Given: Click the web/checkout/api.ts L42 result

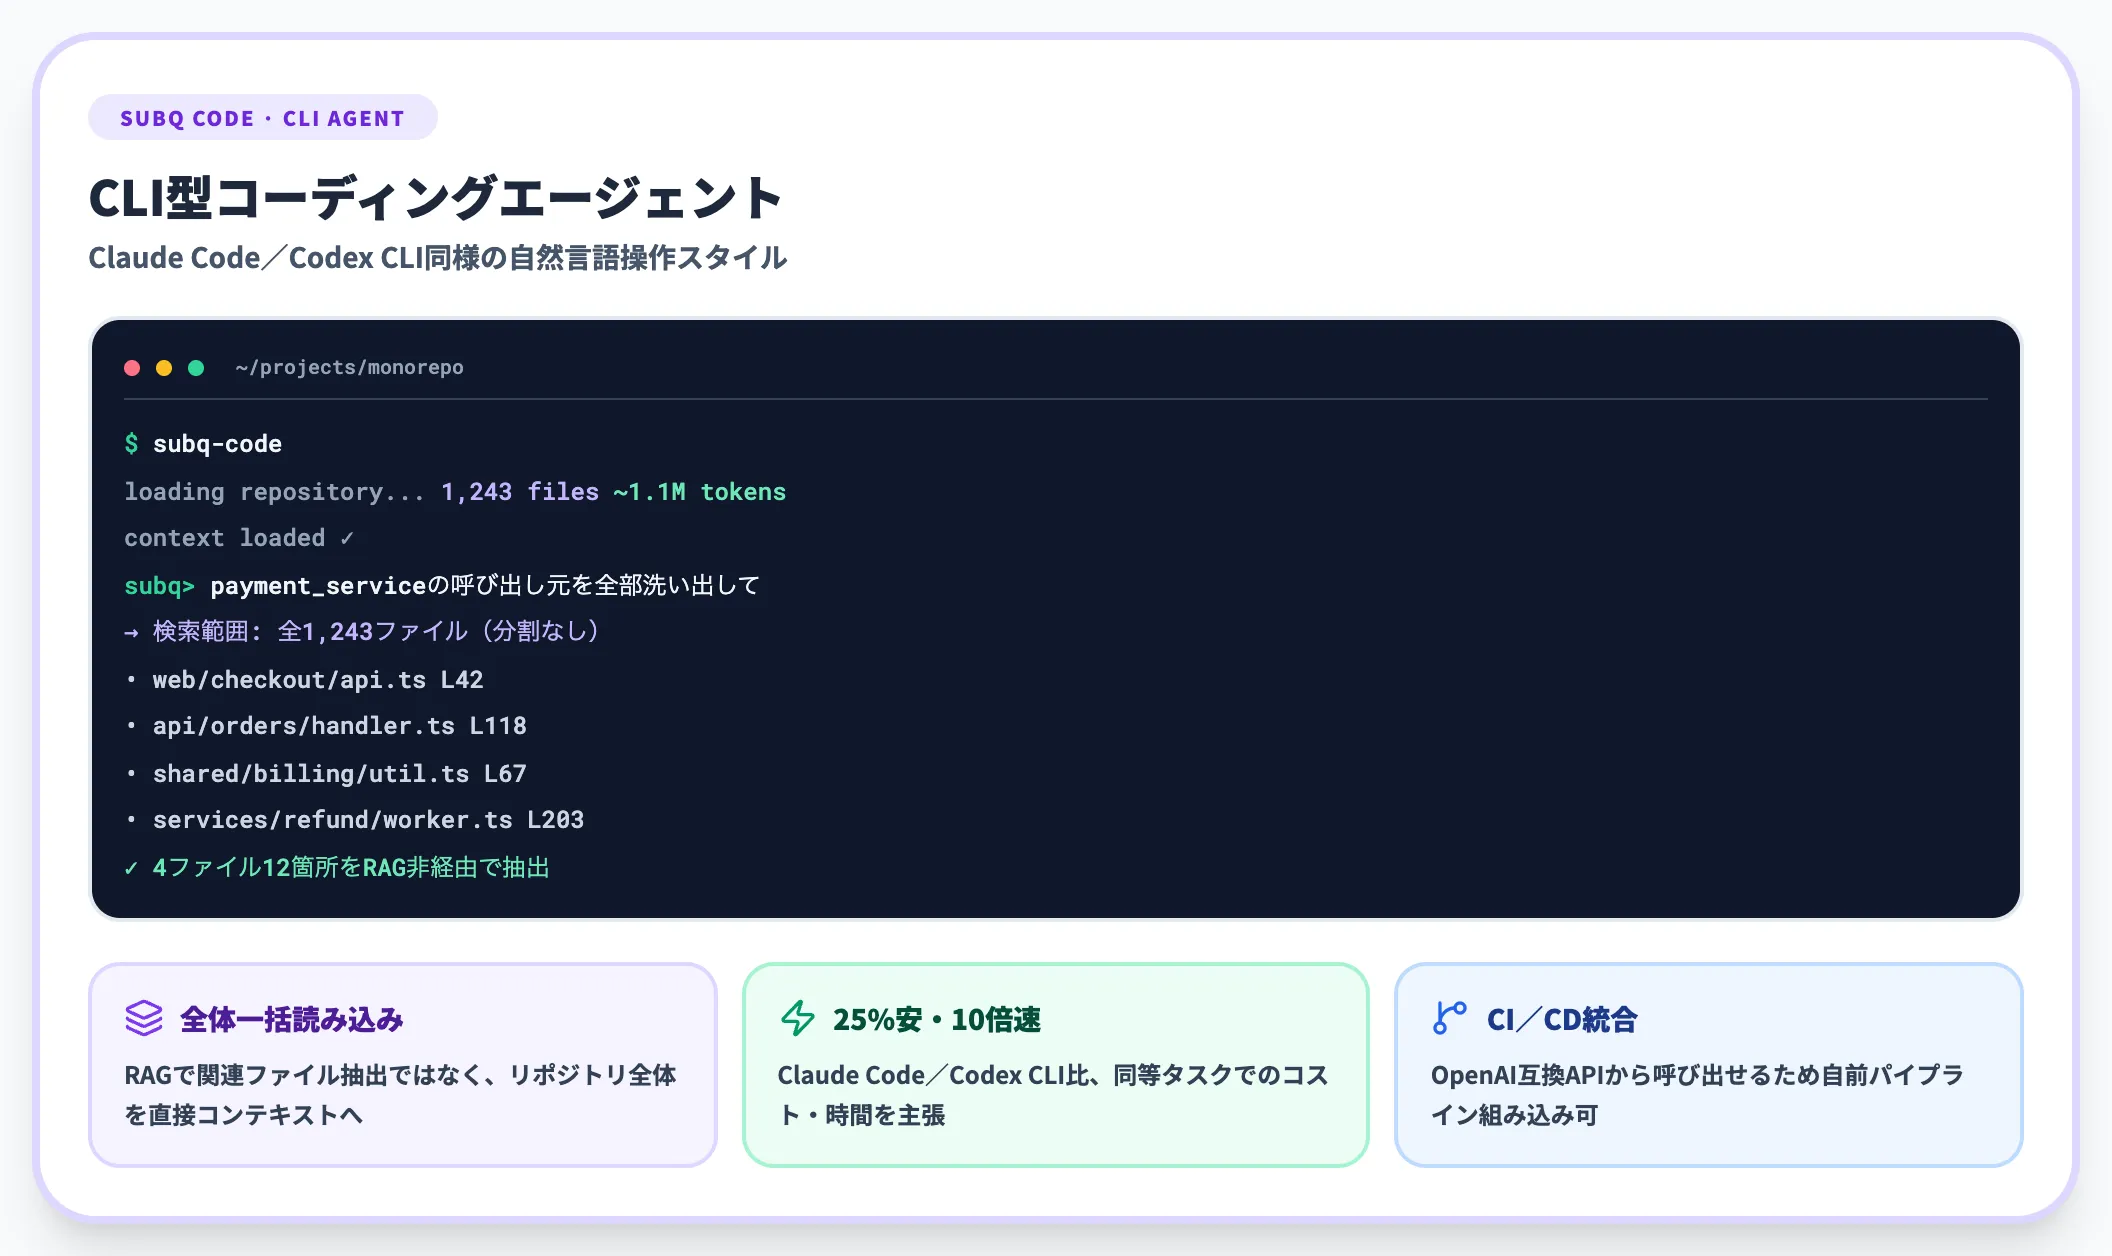Looking at the screenshot, I should [x=304, y=679].
